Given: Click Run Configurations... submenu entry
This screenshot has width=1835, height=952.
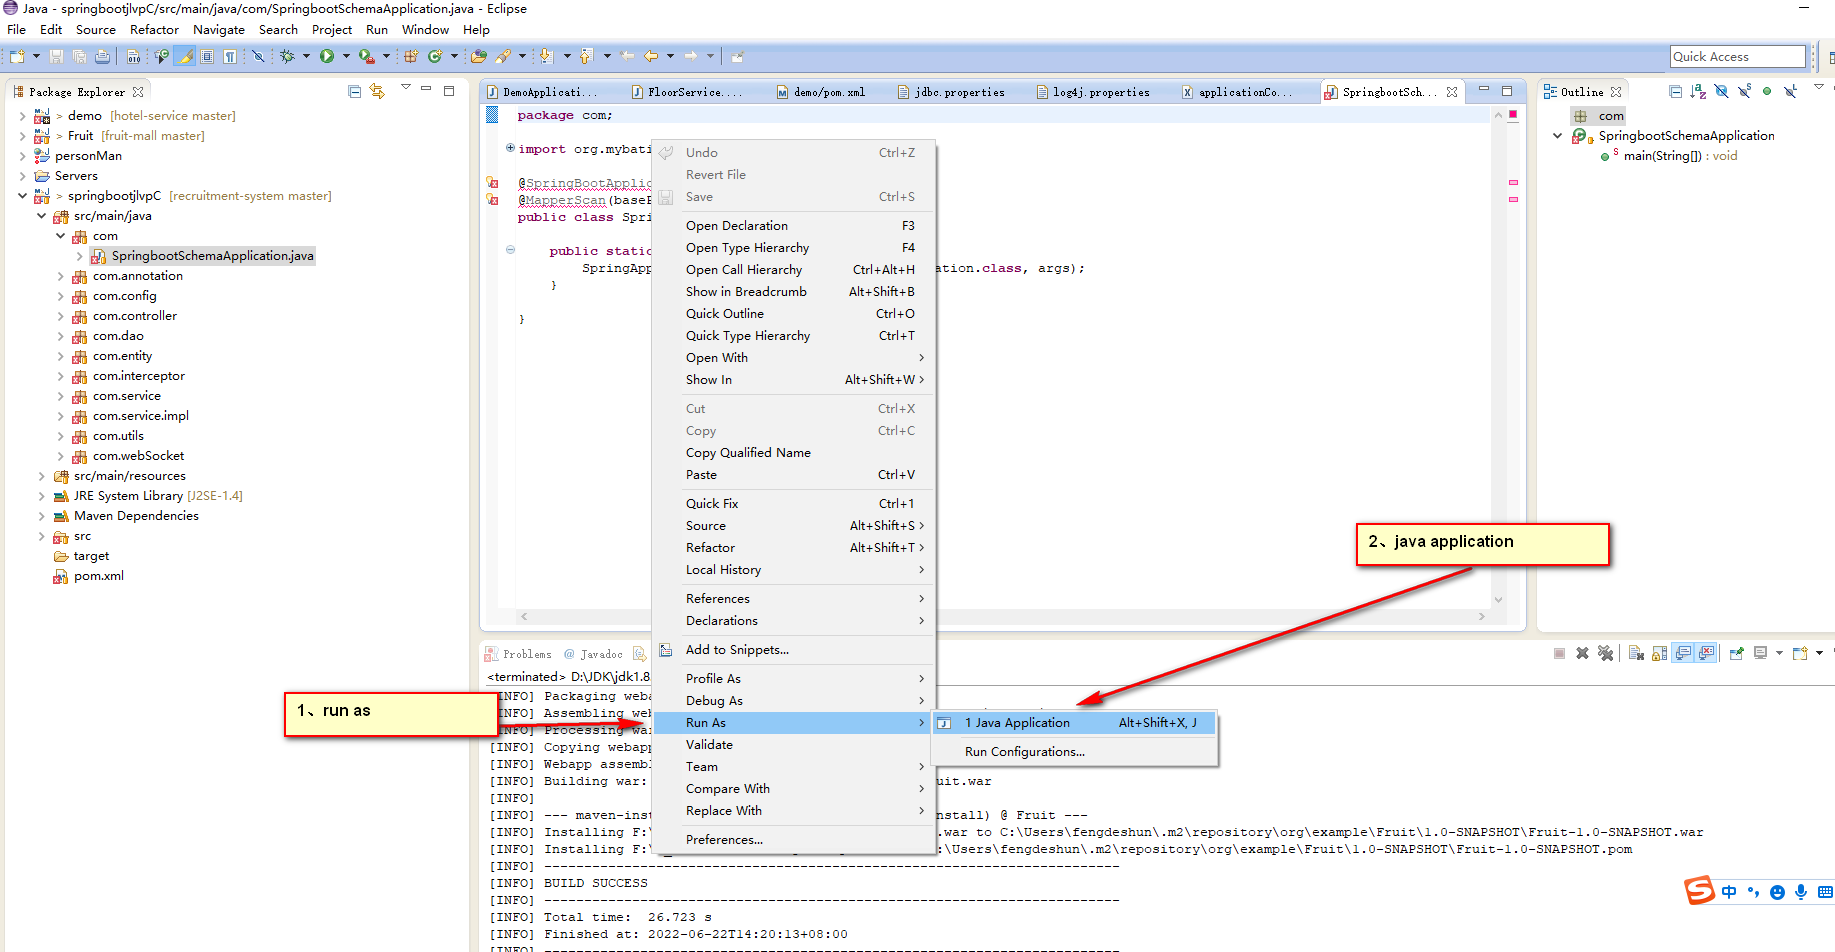Looking at the screenshot, I should coord(1075,752).
